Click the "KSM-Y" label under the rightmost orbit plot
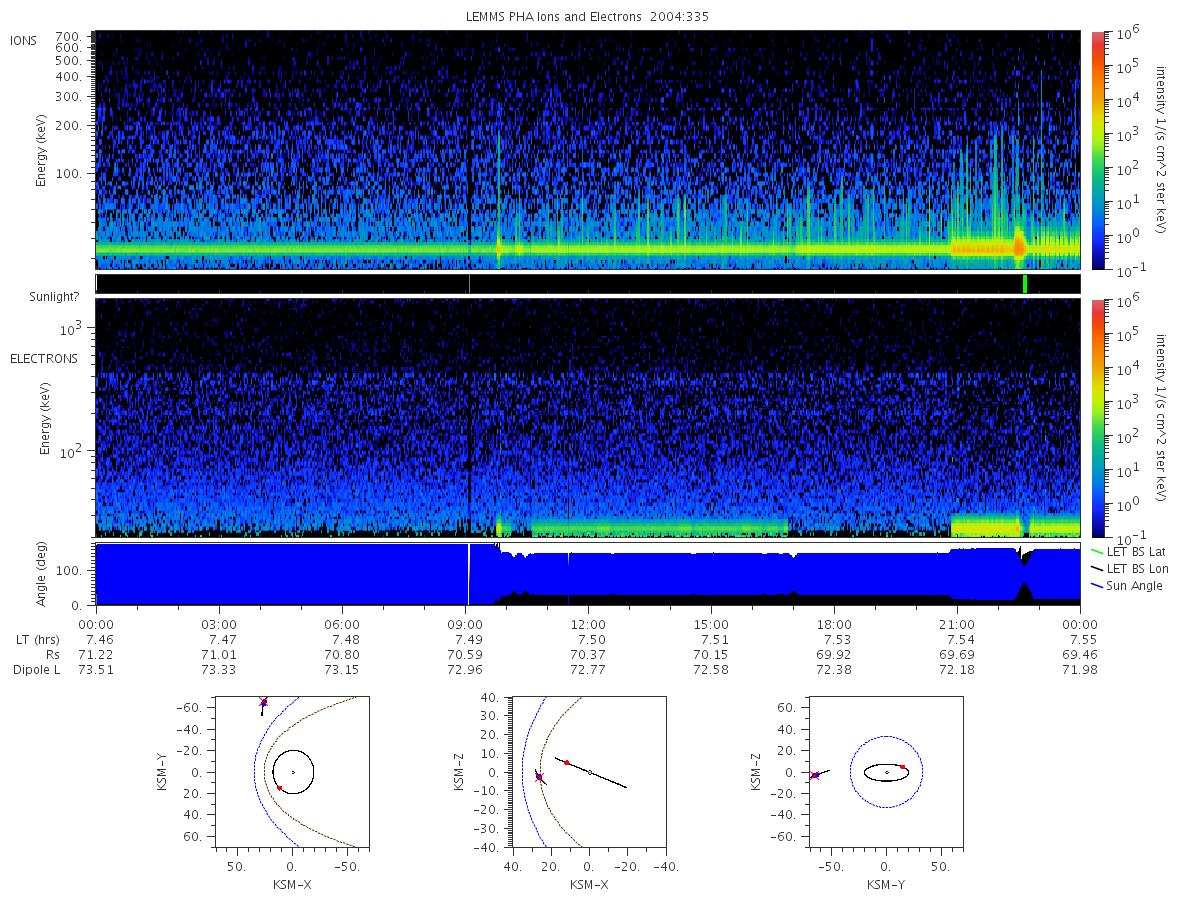The height and width of the screenshot is (900, 1200). tap(886, 885)
